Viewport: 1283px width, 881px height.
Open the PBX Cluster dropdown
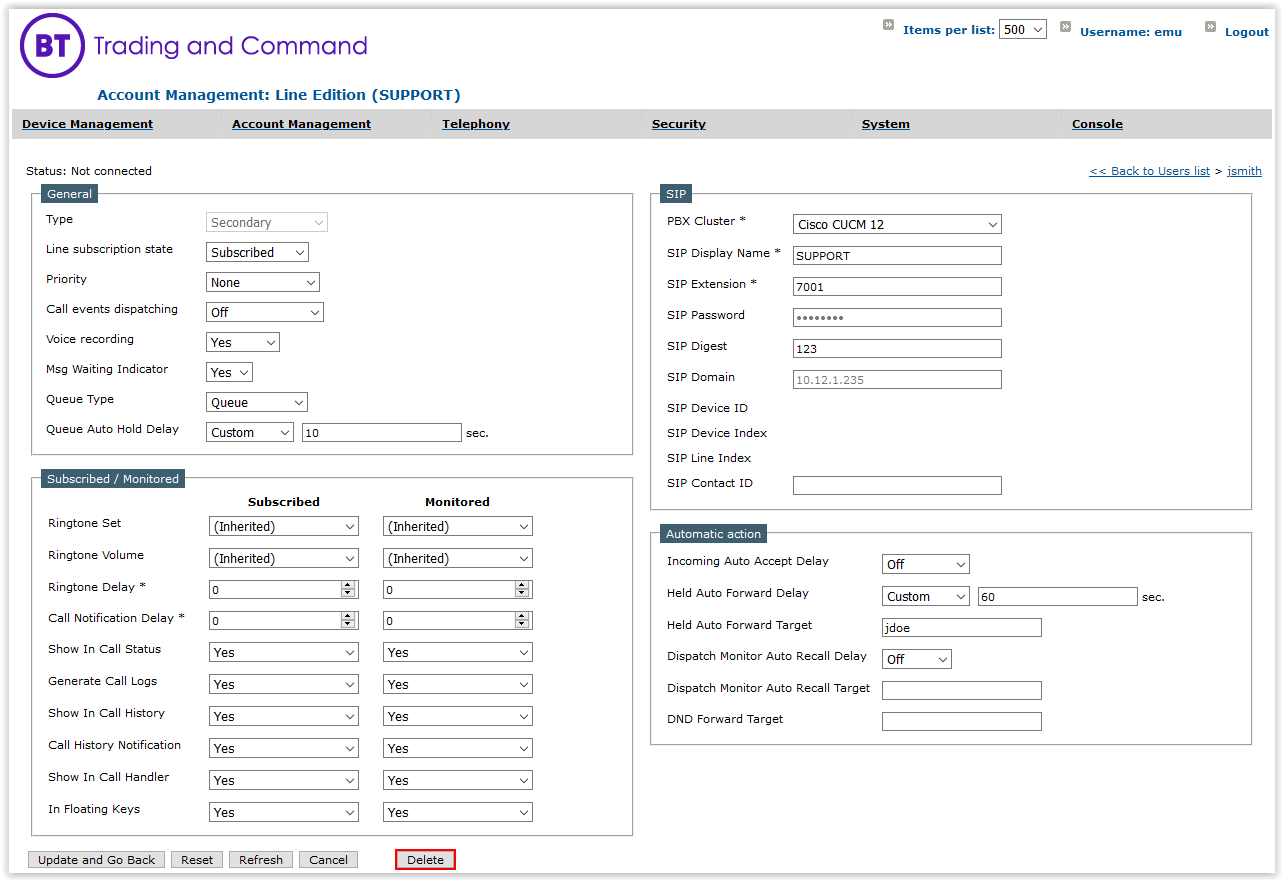tap(897, 225)
